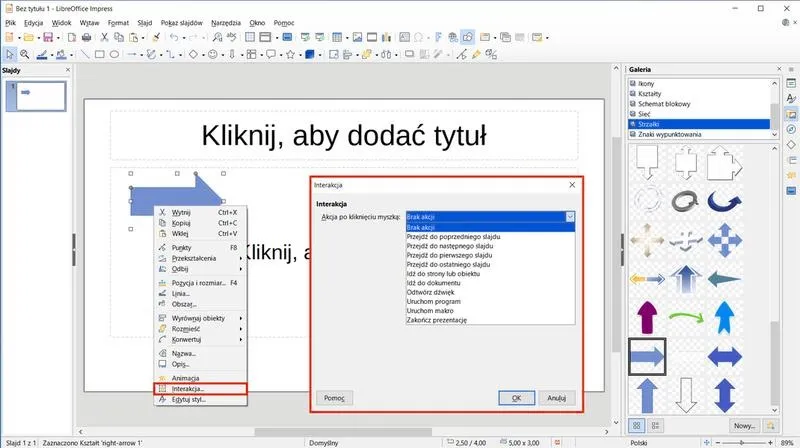Screen dimensions: 800x448
Task: Expand the Wyrównaj obiekty submenu
Action: click(201, 318)
